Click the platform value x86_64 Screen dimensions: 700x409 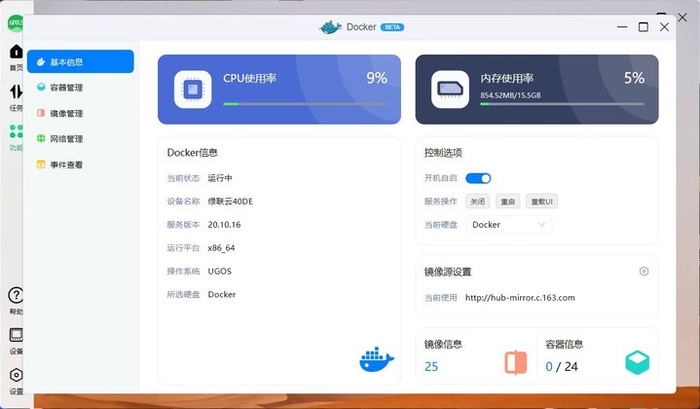pos(221,248)
